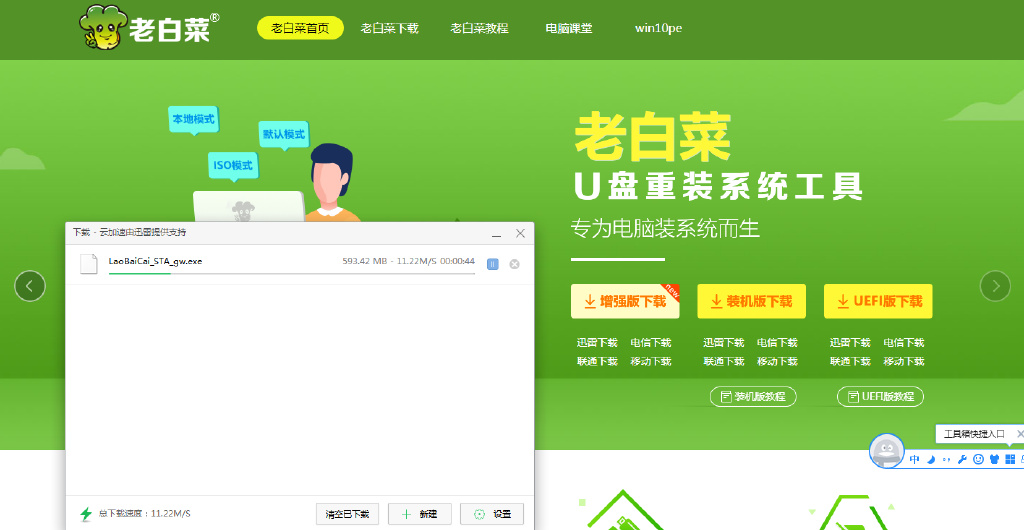Screen dimensions: 1024x530
Task: Go to the 老白菜首页 tab
Action: [x=300, y=28]
